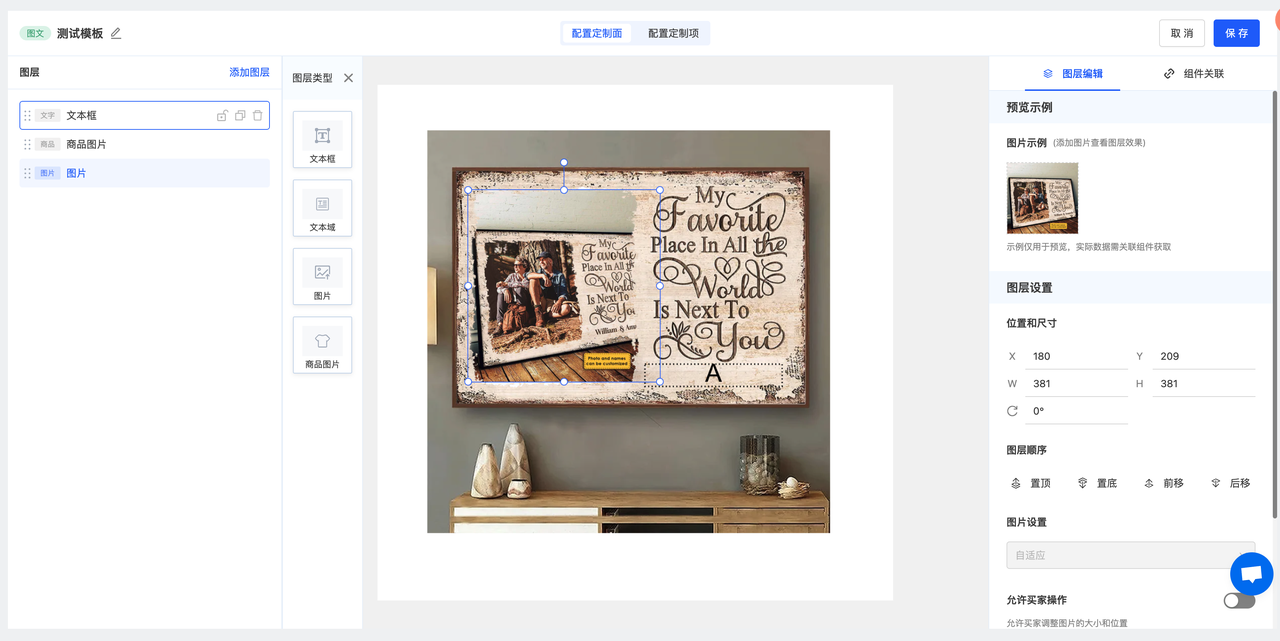This screenshot has width=1280, height=641.
Task: Click the 图层设置 section header
Action: click(x=1130, y=287)
